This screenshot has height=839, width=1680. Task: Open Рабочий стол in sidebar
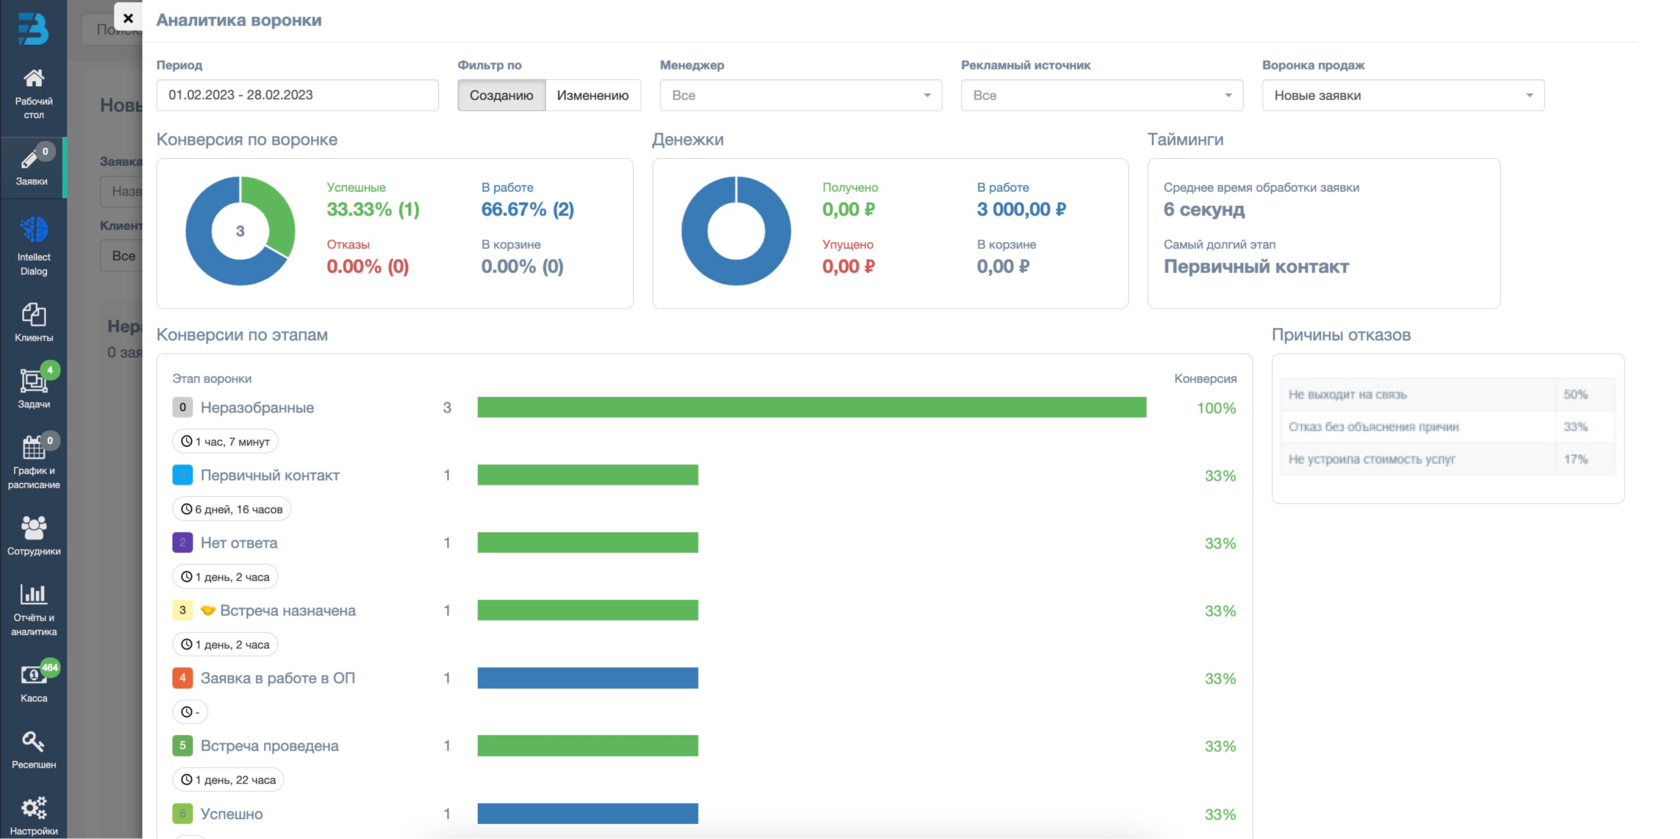pos(33,94)
